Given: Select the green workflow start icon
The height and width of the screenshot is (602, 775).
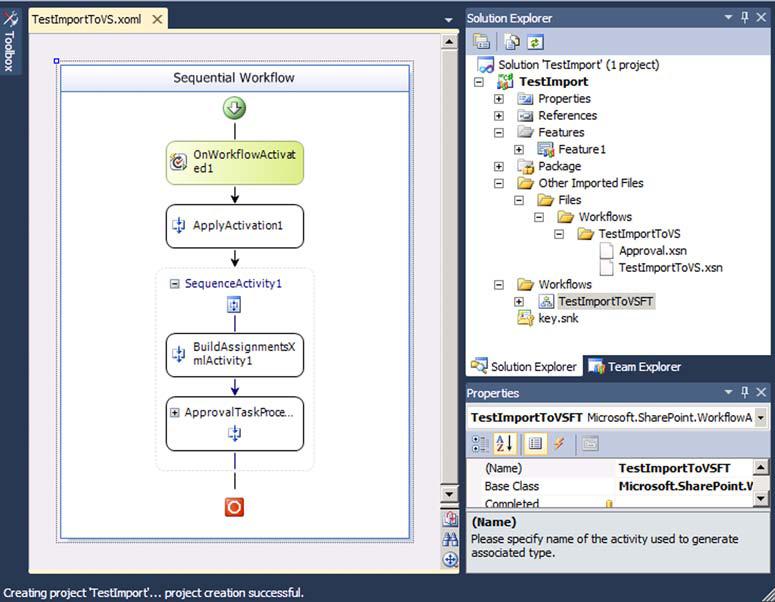Looking at the screenshot, I should 234,108.
